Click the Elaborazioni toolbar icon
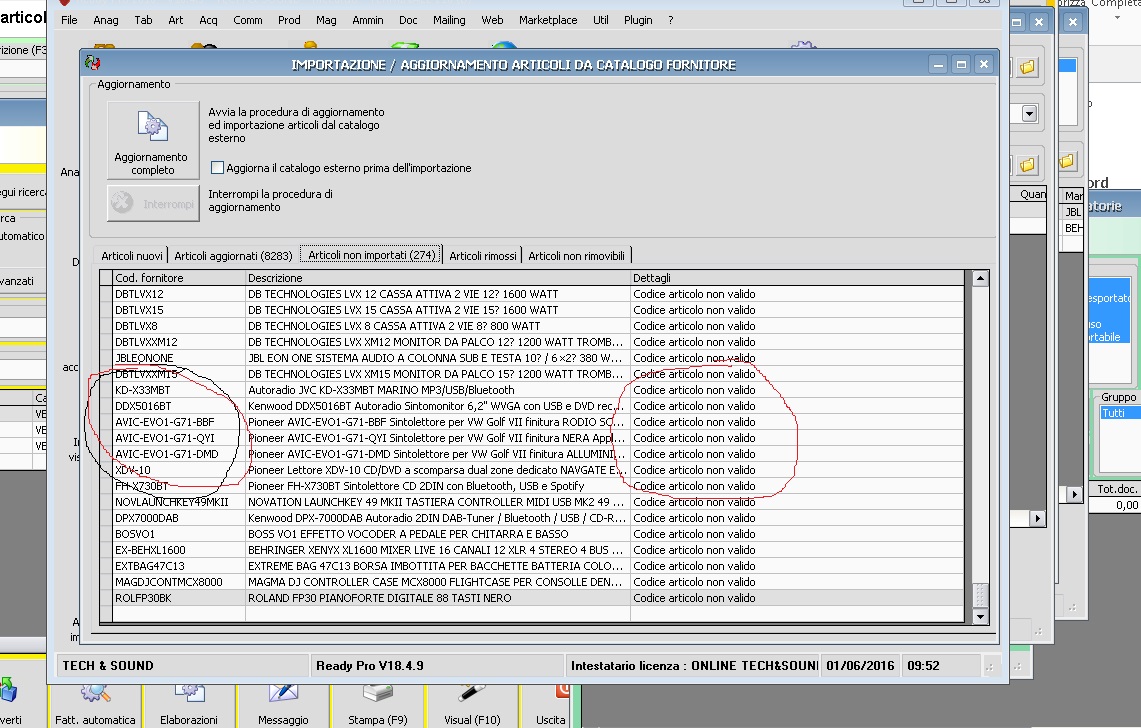1141x728 pixels. [189, 693]
